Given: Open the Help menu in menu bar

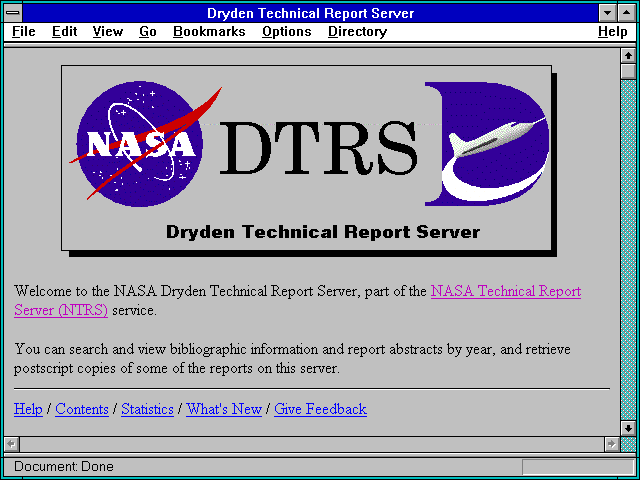Looking at the screenshot, I should [x=613, y=32].
